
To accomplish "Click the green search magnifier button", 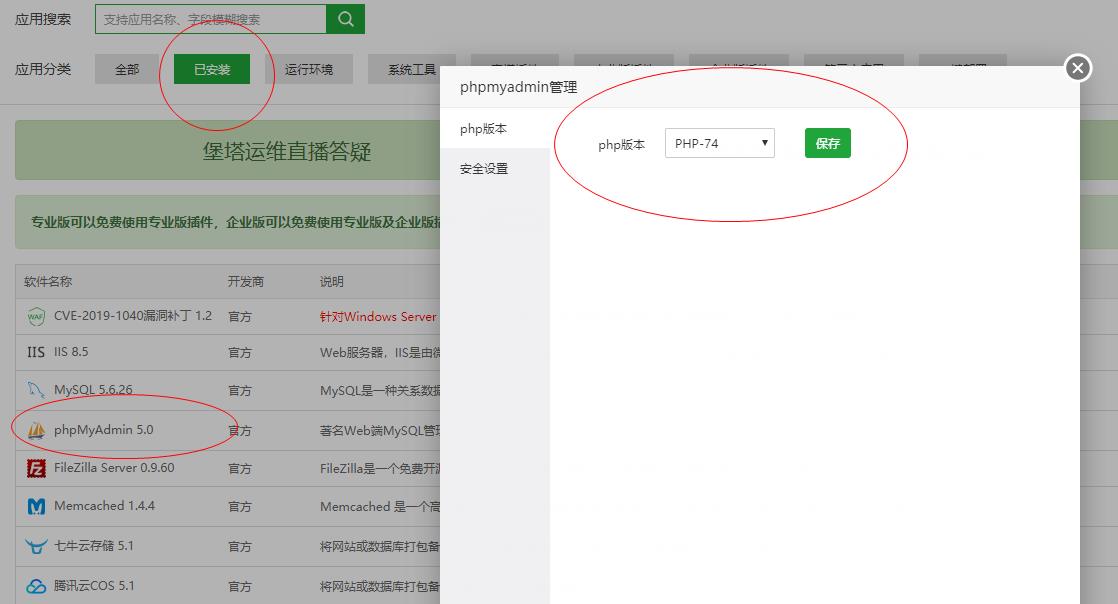I will tap(345, 19).
